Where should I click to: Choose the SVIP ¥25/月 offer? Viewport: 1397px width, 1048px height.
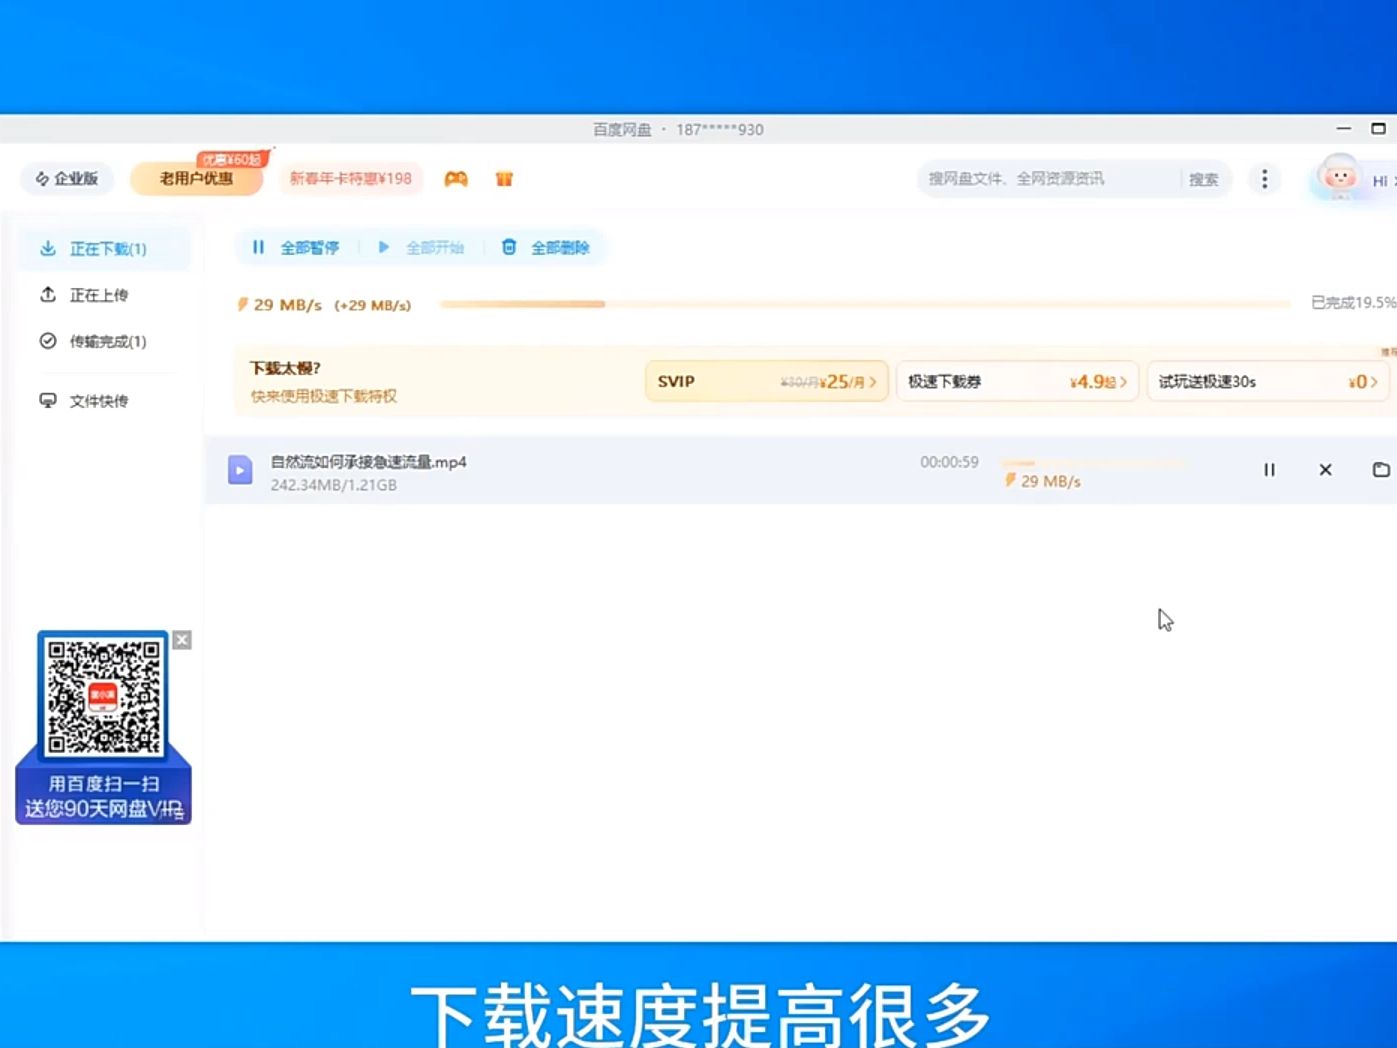click(767, 382)
